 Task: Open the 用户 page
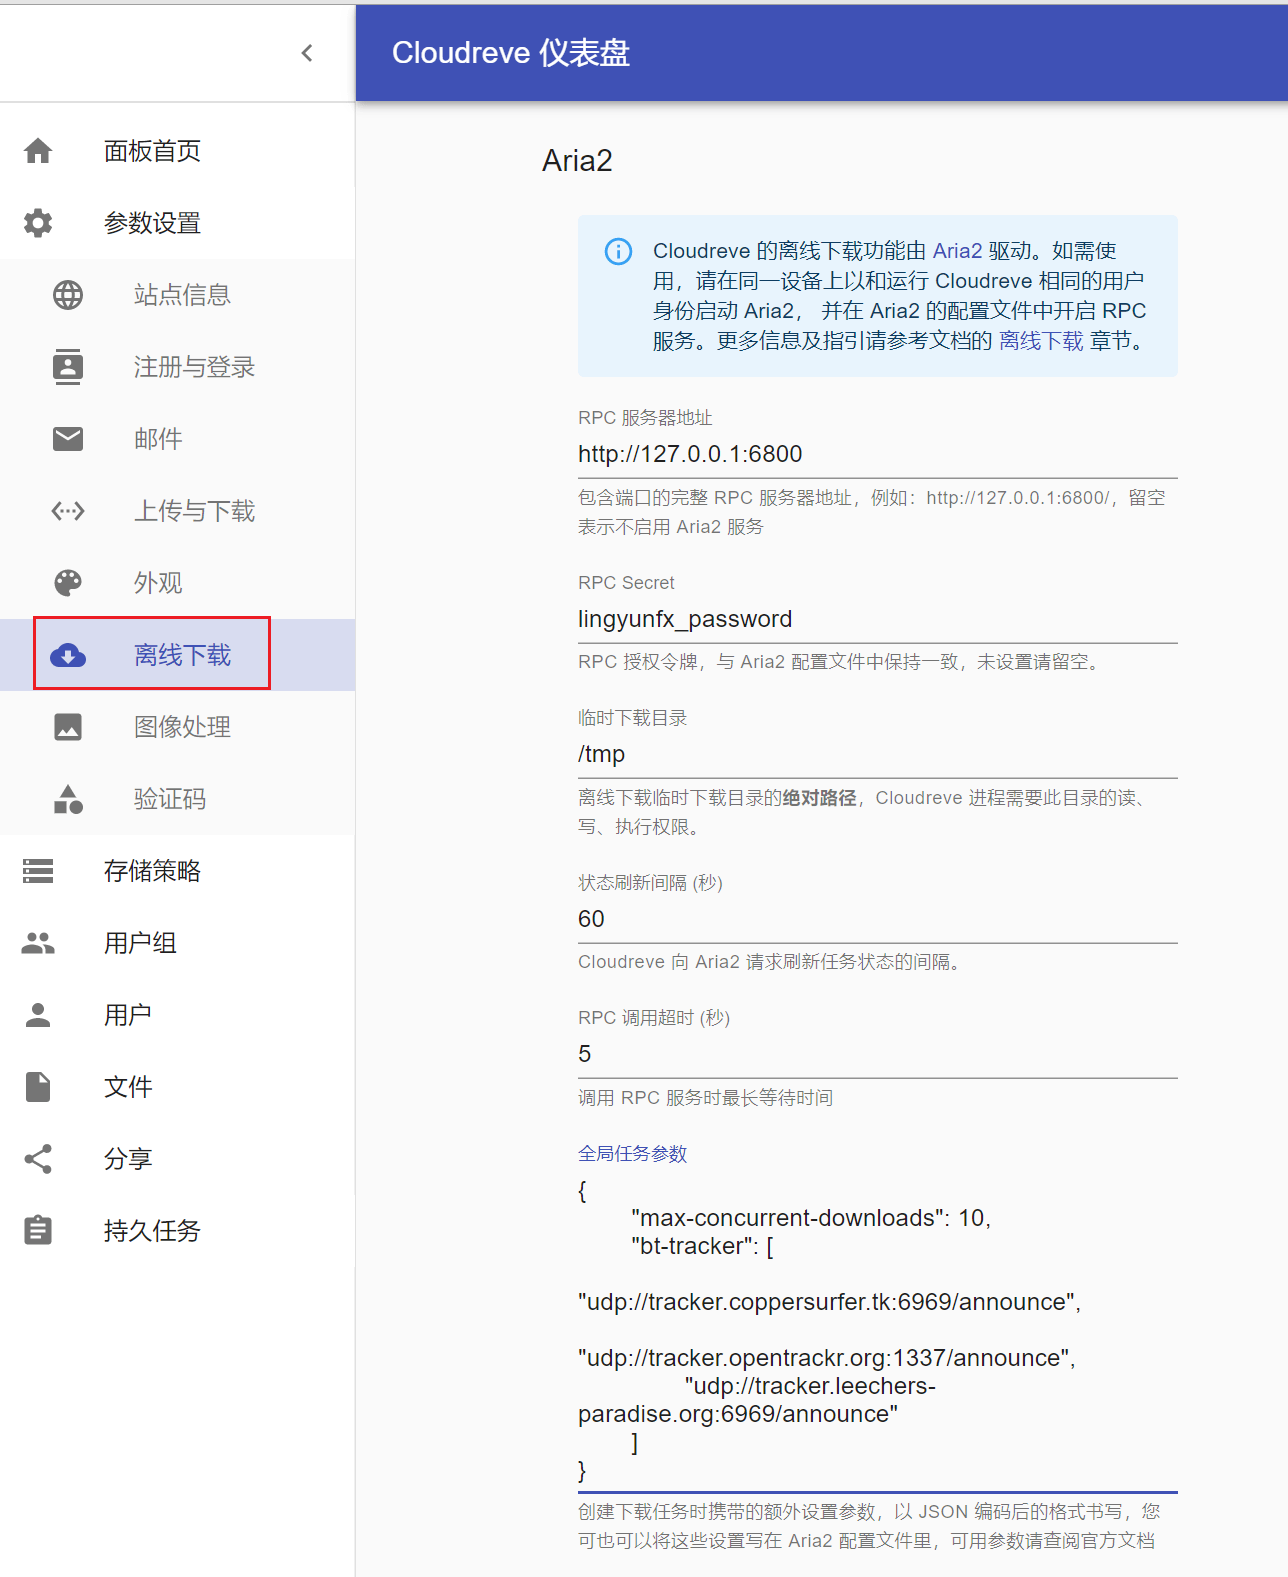(x=177, y=1015)
